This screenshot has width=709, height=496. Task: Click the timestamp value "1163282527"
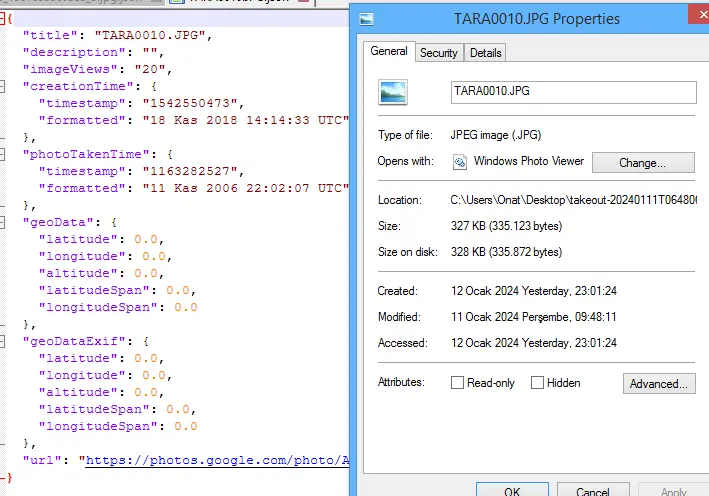190,171
